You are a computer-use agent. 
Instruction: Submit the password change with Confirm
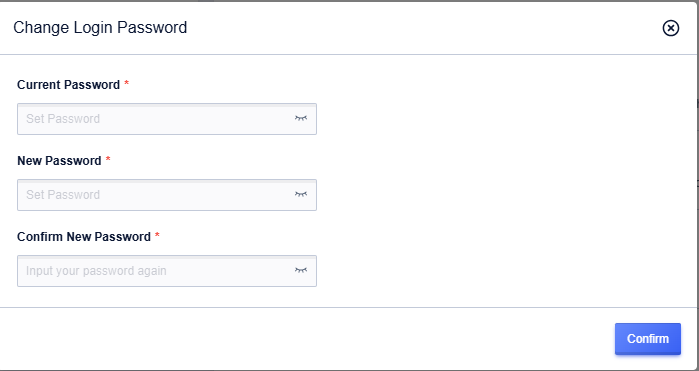(648, 339)
